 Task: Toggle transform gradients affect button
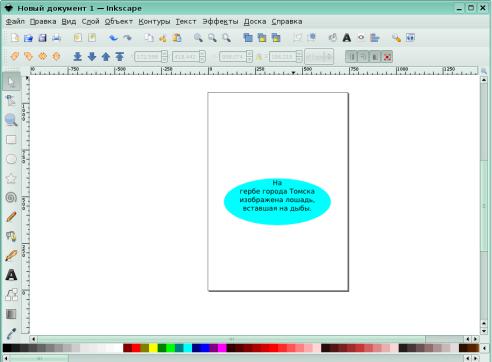[375, 57]
